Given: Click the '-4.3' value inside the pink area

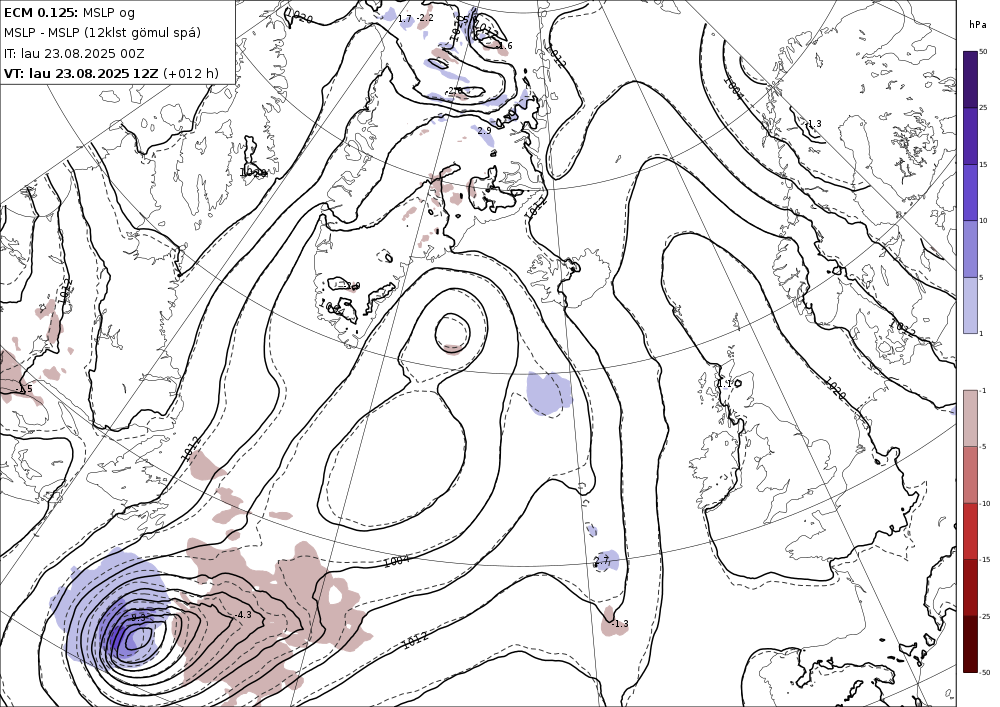Looking at the screenshot, I should 242,615.
